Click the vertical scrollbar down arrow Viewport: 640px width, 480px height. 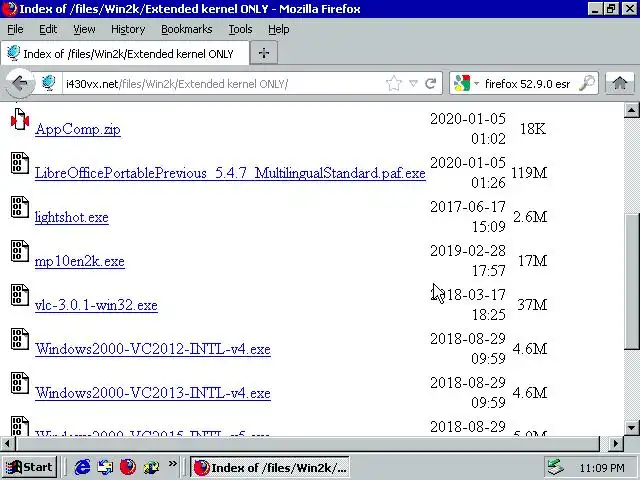pyautogui.click(x=631, y=428)
